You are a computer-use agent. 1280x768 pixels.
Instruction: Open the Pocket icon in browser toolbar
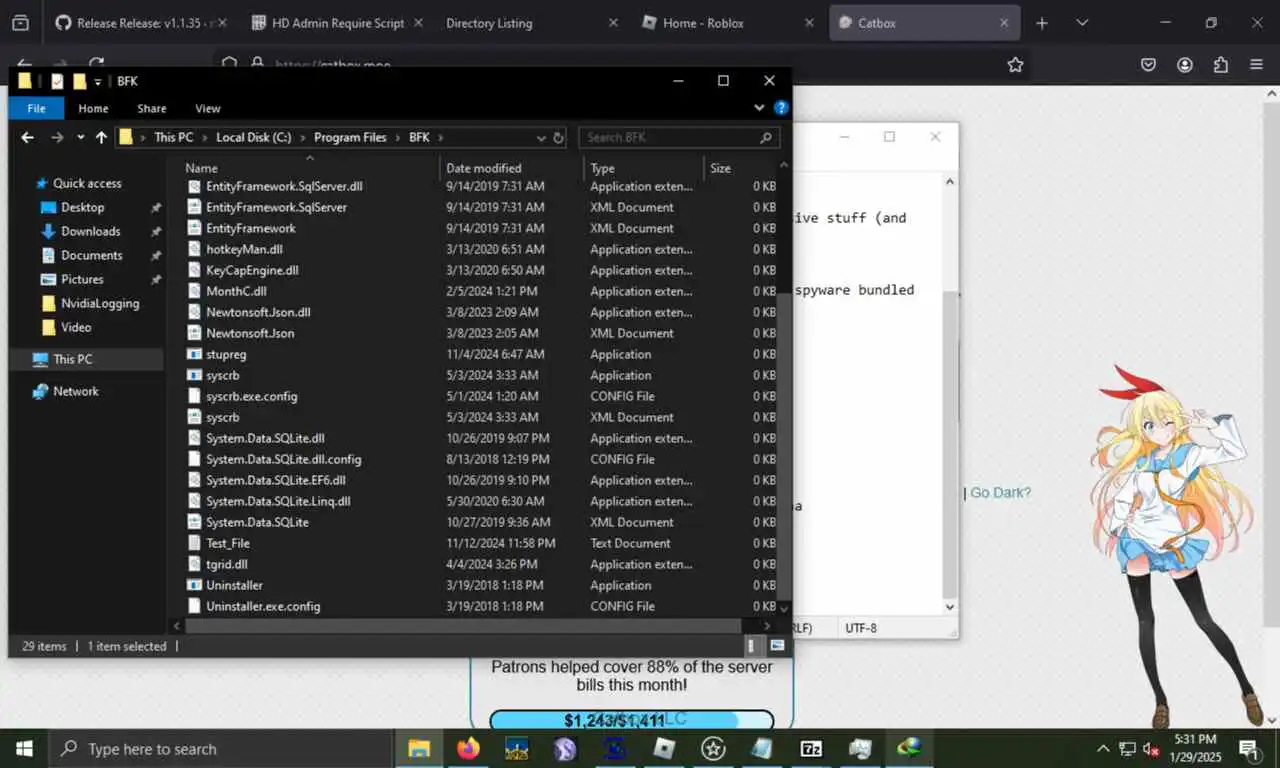coord(1149,65)
